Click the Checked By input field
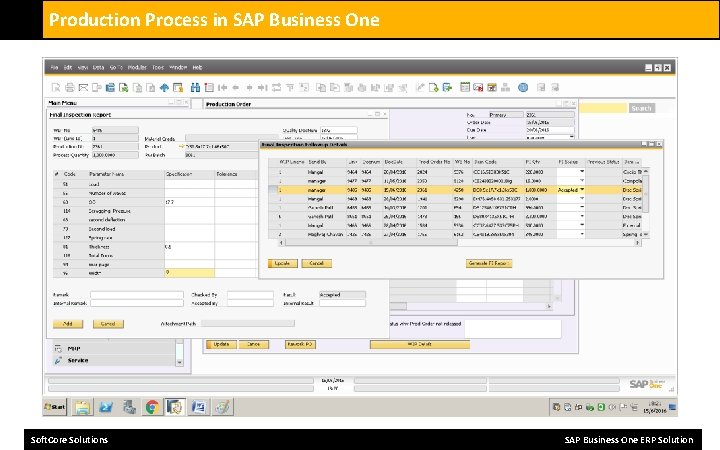This screenshot has width=720, height=450. tap(250, 295)
